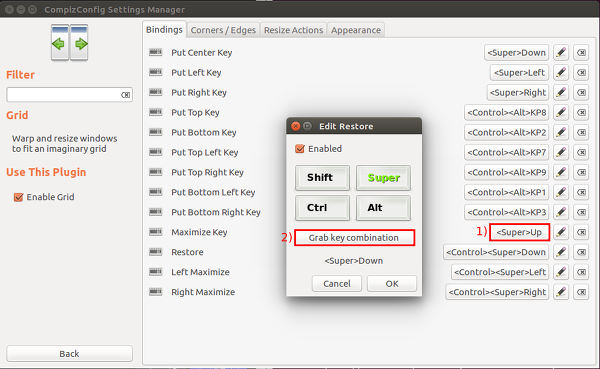
Task: Clear the Filter field with its clear icon
Action: pyautogui.click(x=126, y=95)
